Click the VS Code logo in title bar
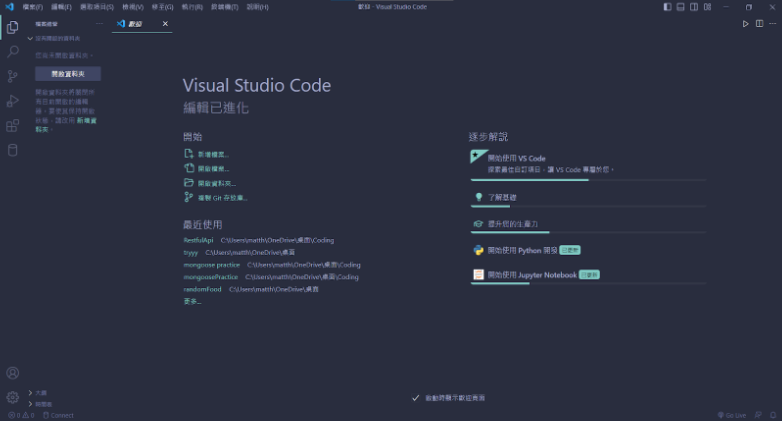Image resolution: width=782 pixels, height=422 pixels. click(9, 7)
